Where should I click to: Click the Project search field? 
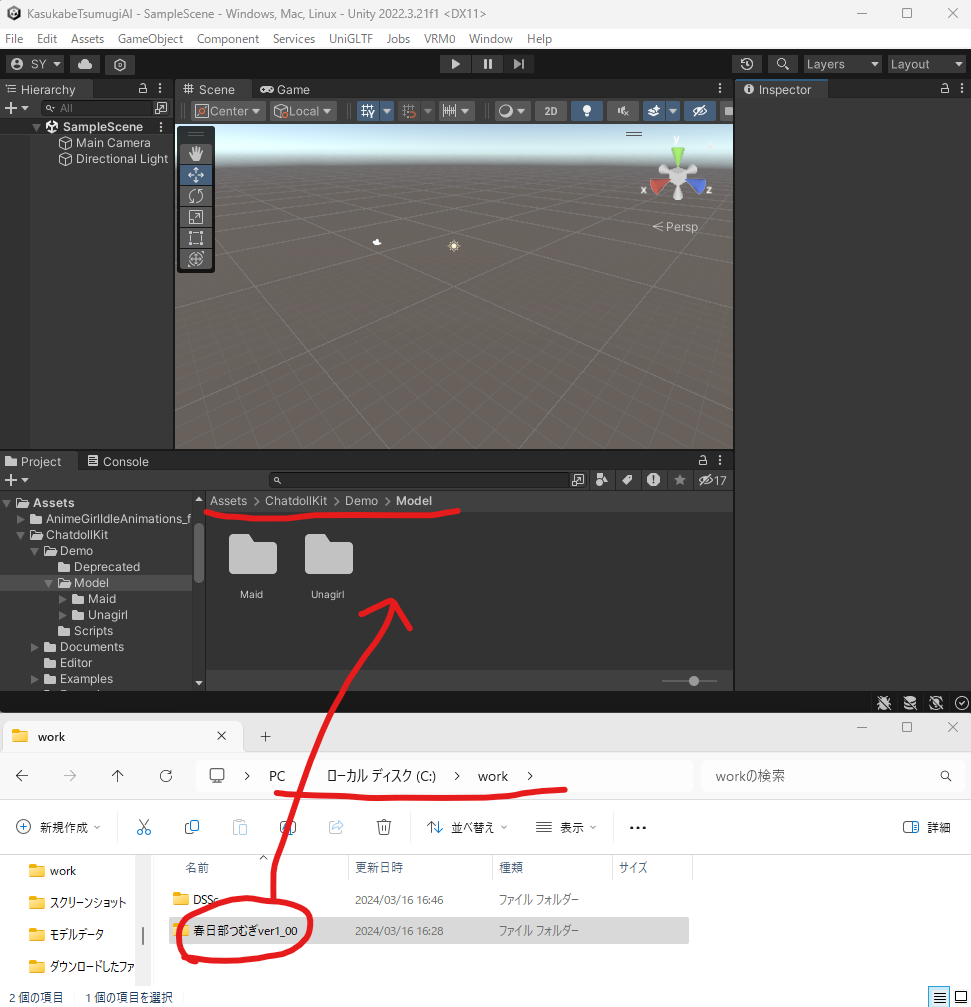point(419,480)
